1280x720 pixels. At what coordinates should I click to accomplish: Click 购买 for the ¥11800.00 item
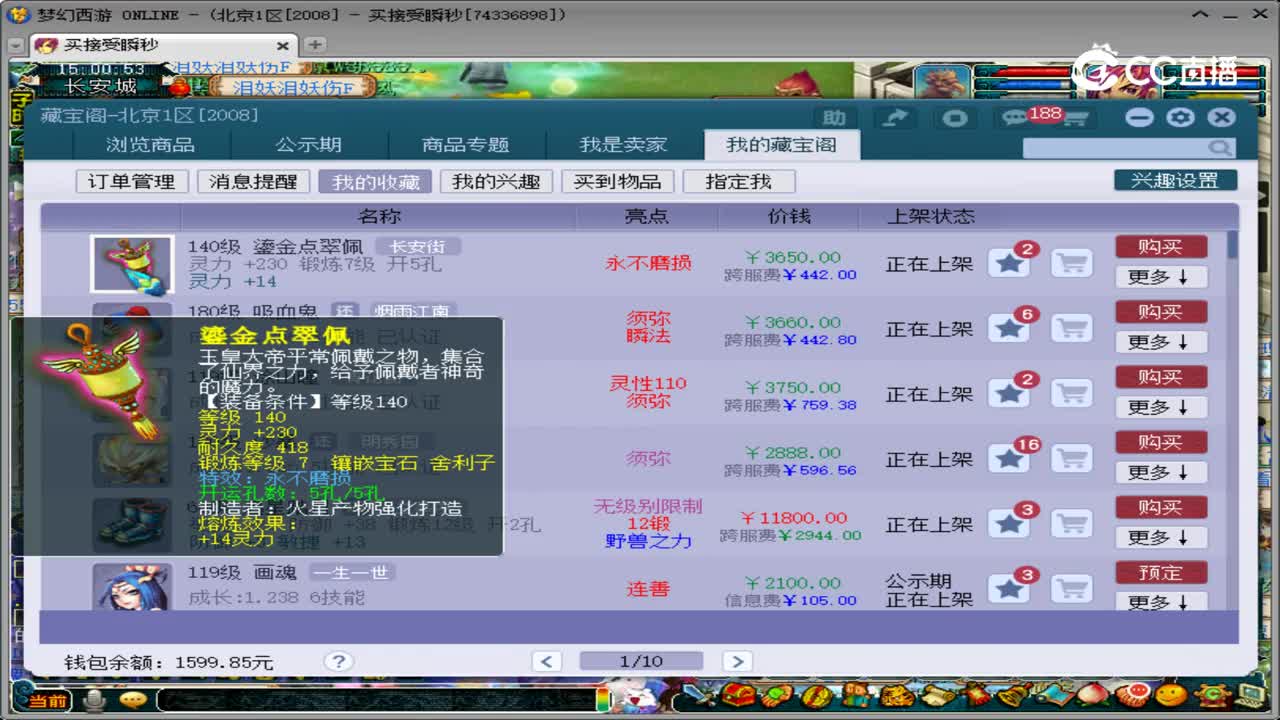[1160, 507]
